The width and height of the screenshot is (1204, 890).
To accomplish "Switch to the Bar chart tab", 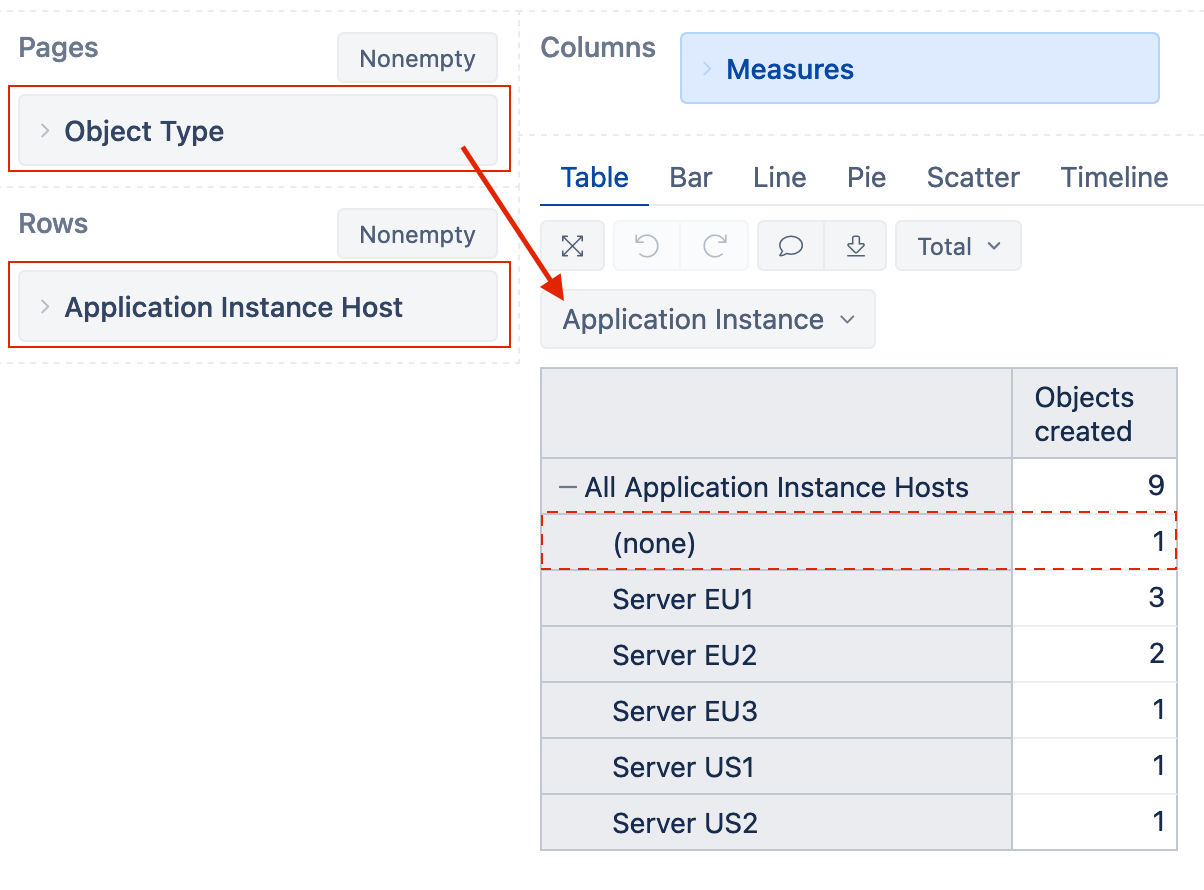I will tap(690, 178).
